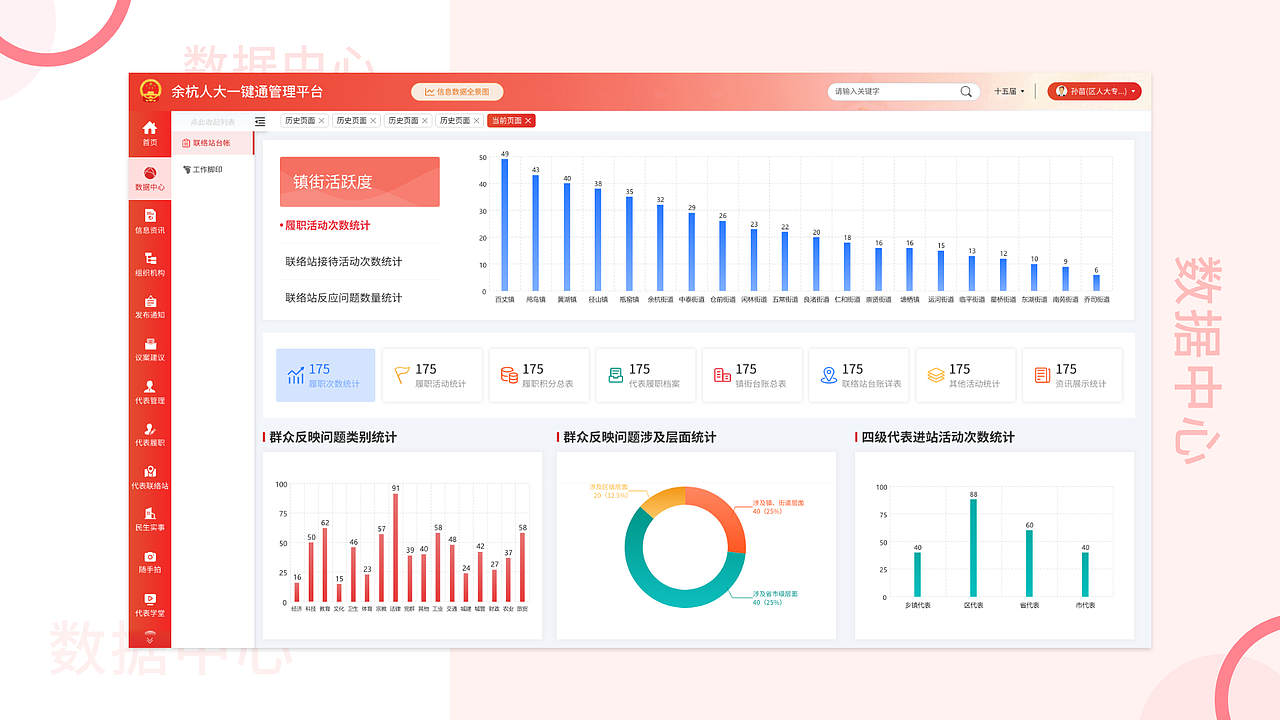Click the yellow donut chart segment
Viewport: 1280px width, 720px height.
pyautogui.click(x=661, y=499)
